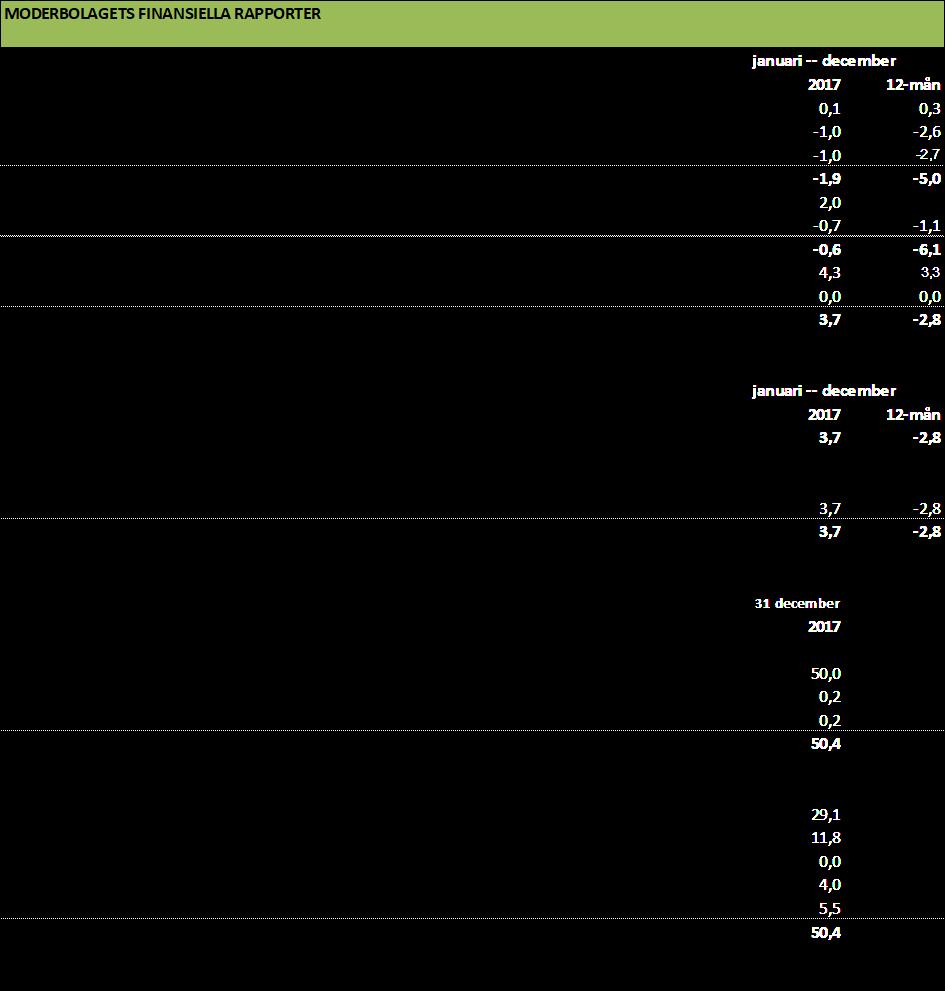This screenshot has width=945, height=991.
Task: Select the 50,4 total below 0,2
Action: click(826, 744)
